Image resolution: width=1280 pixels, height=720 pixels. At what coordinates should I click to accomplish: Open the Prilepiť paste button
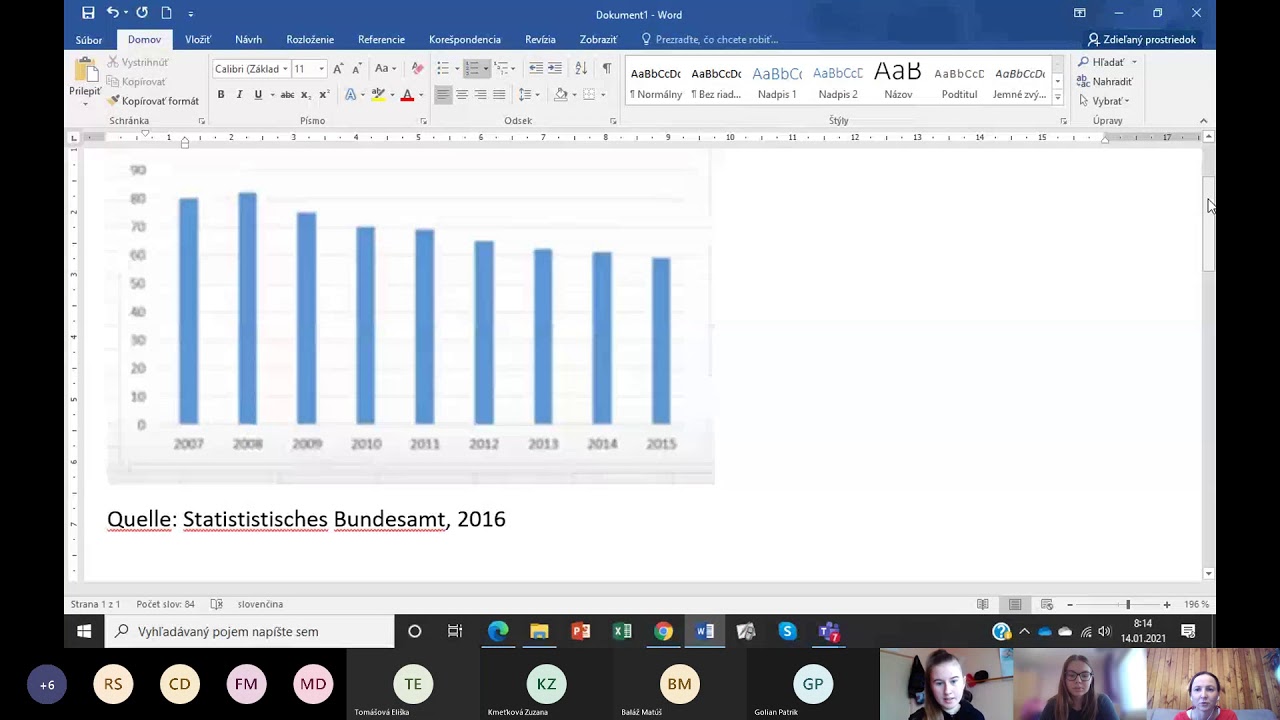click(85, 81)
